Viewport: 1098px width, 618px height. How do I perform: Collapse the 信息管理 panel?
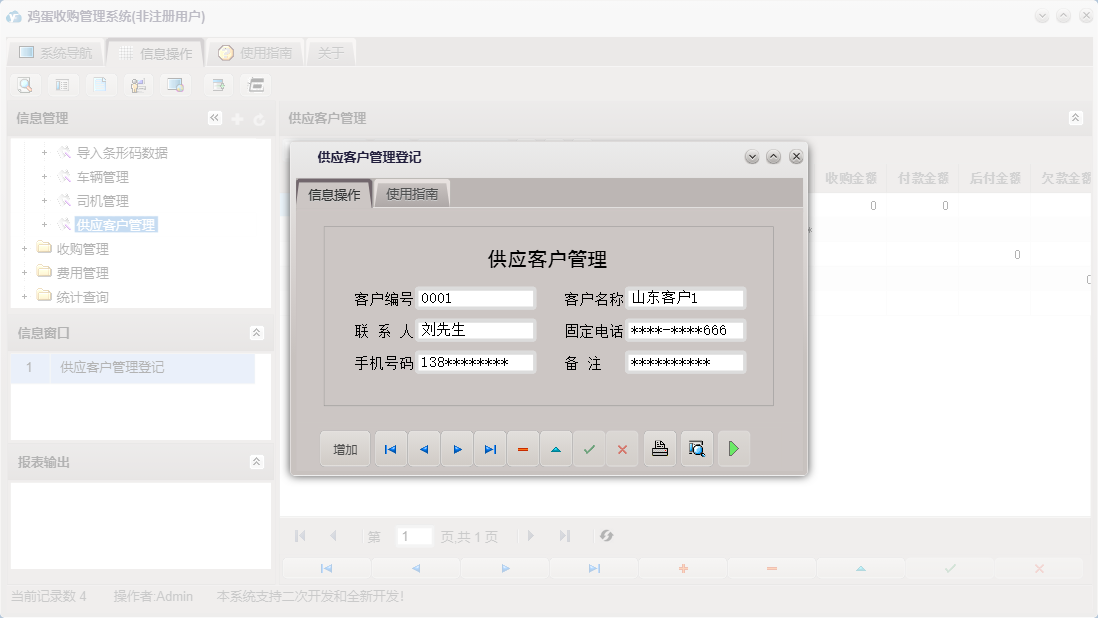coord(213,117)
